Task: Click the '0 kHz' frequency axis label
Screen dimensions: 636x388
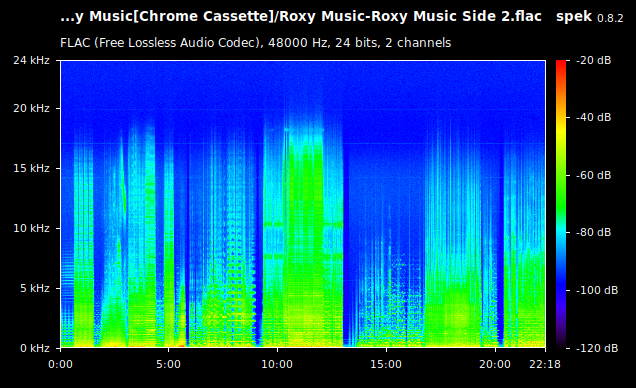Action: pos(35,348)
